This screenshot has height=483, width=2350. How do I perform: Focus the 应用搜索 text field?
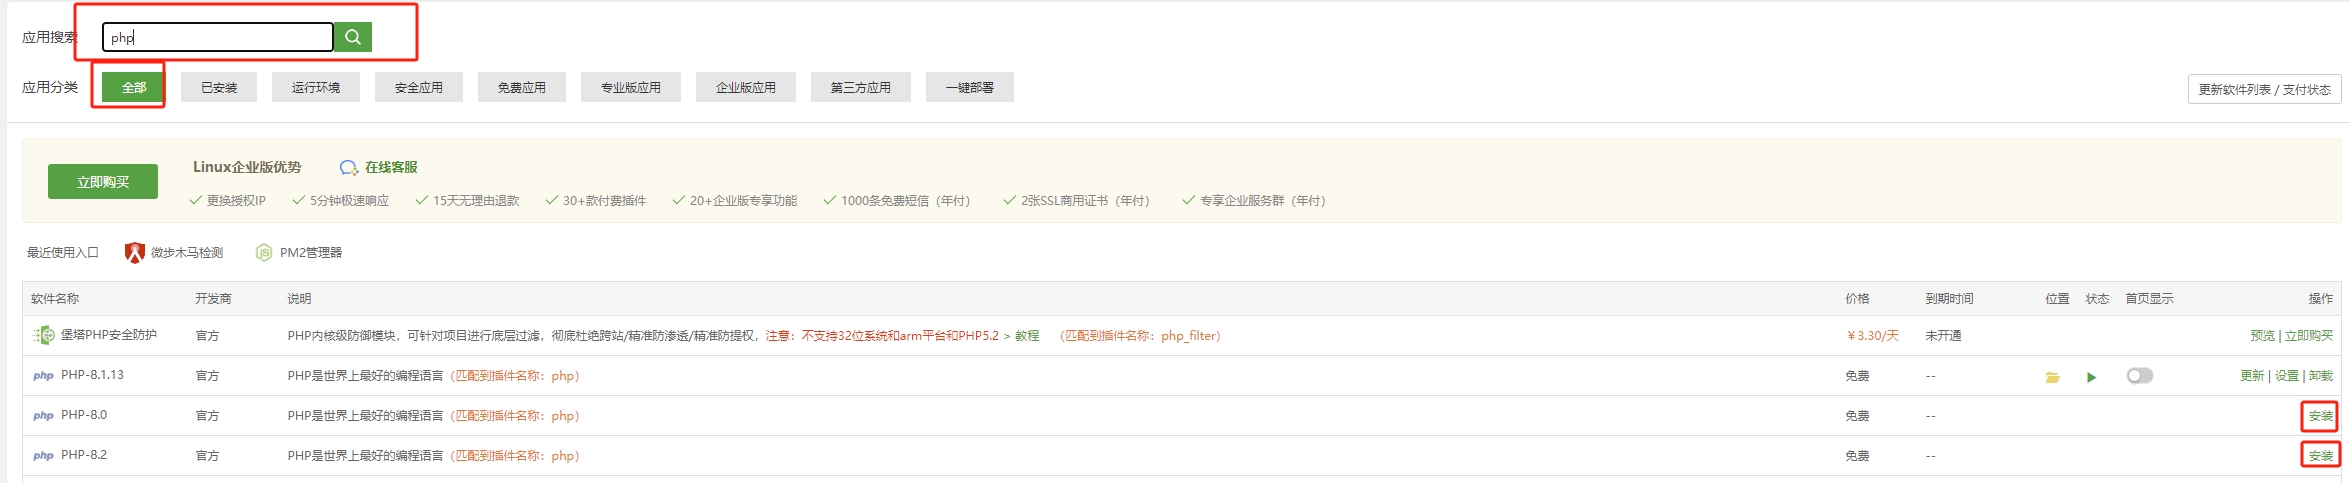tap(218, 38)
